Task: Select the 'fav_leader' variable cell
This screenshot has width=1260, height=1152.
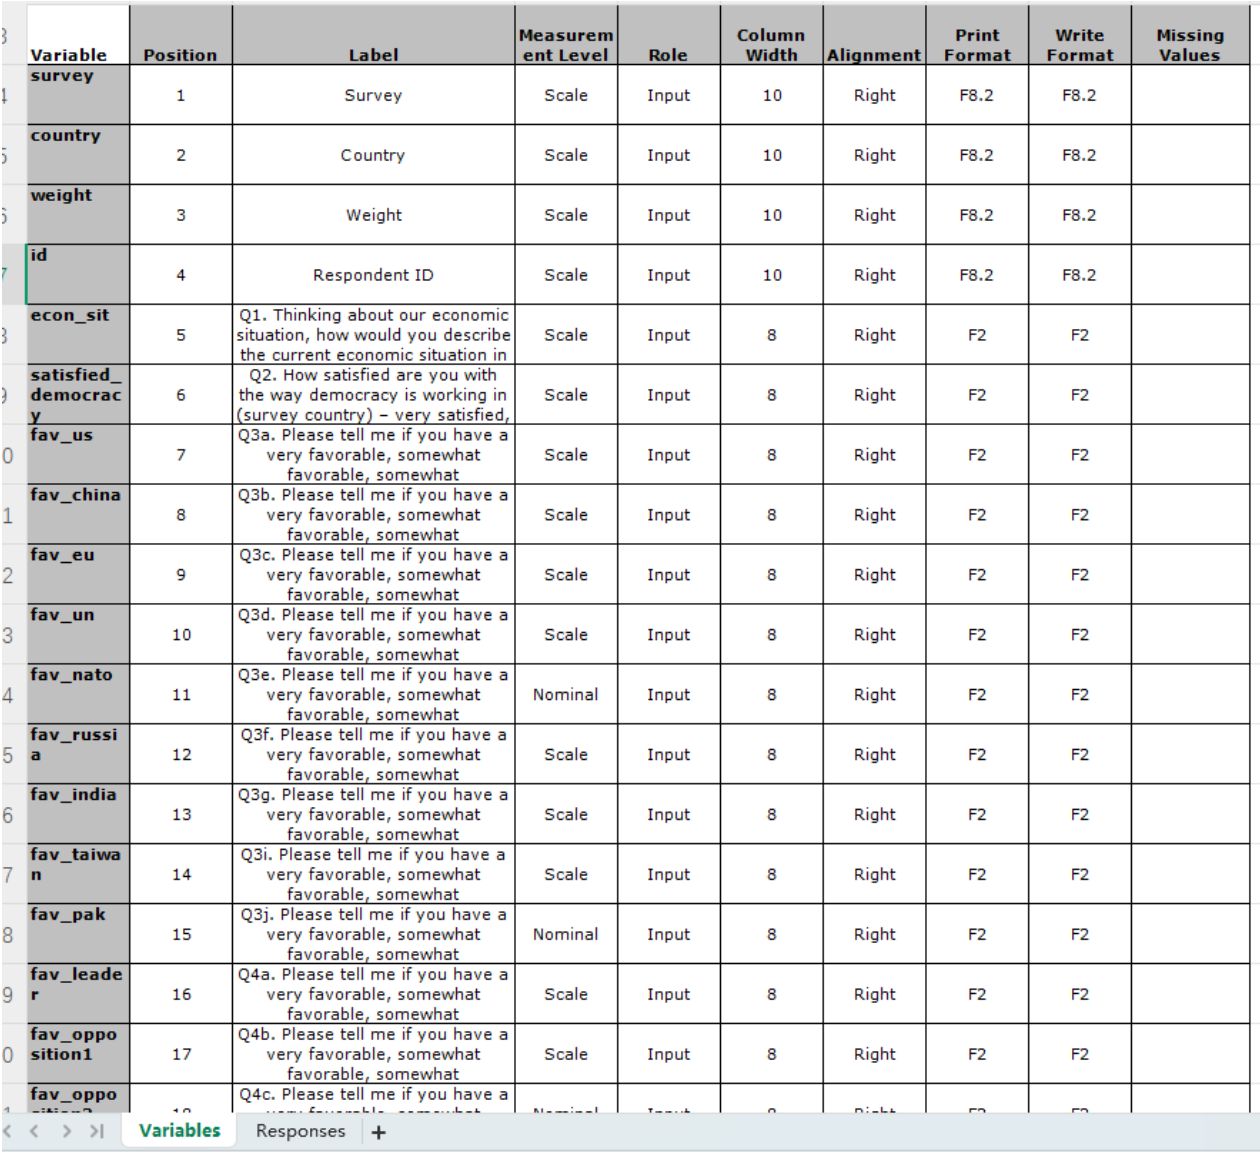Action: coord(78,995)
